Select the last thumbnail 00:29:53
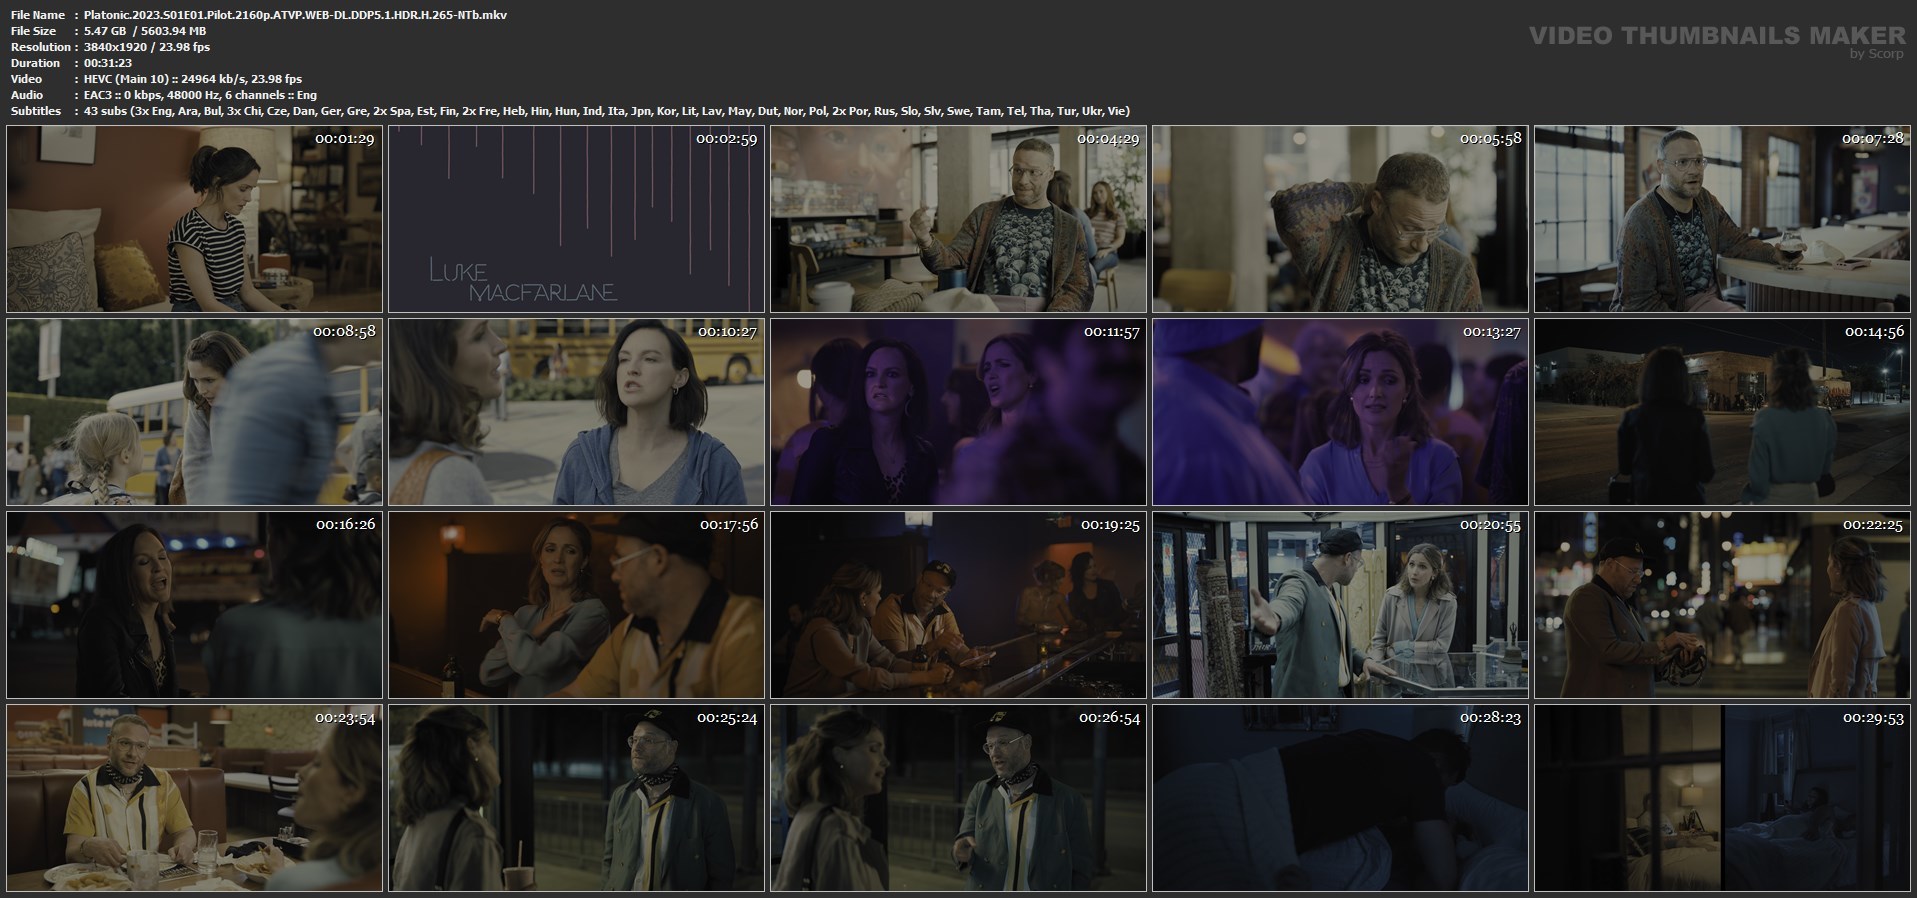 [x=1722, y=798]
